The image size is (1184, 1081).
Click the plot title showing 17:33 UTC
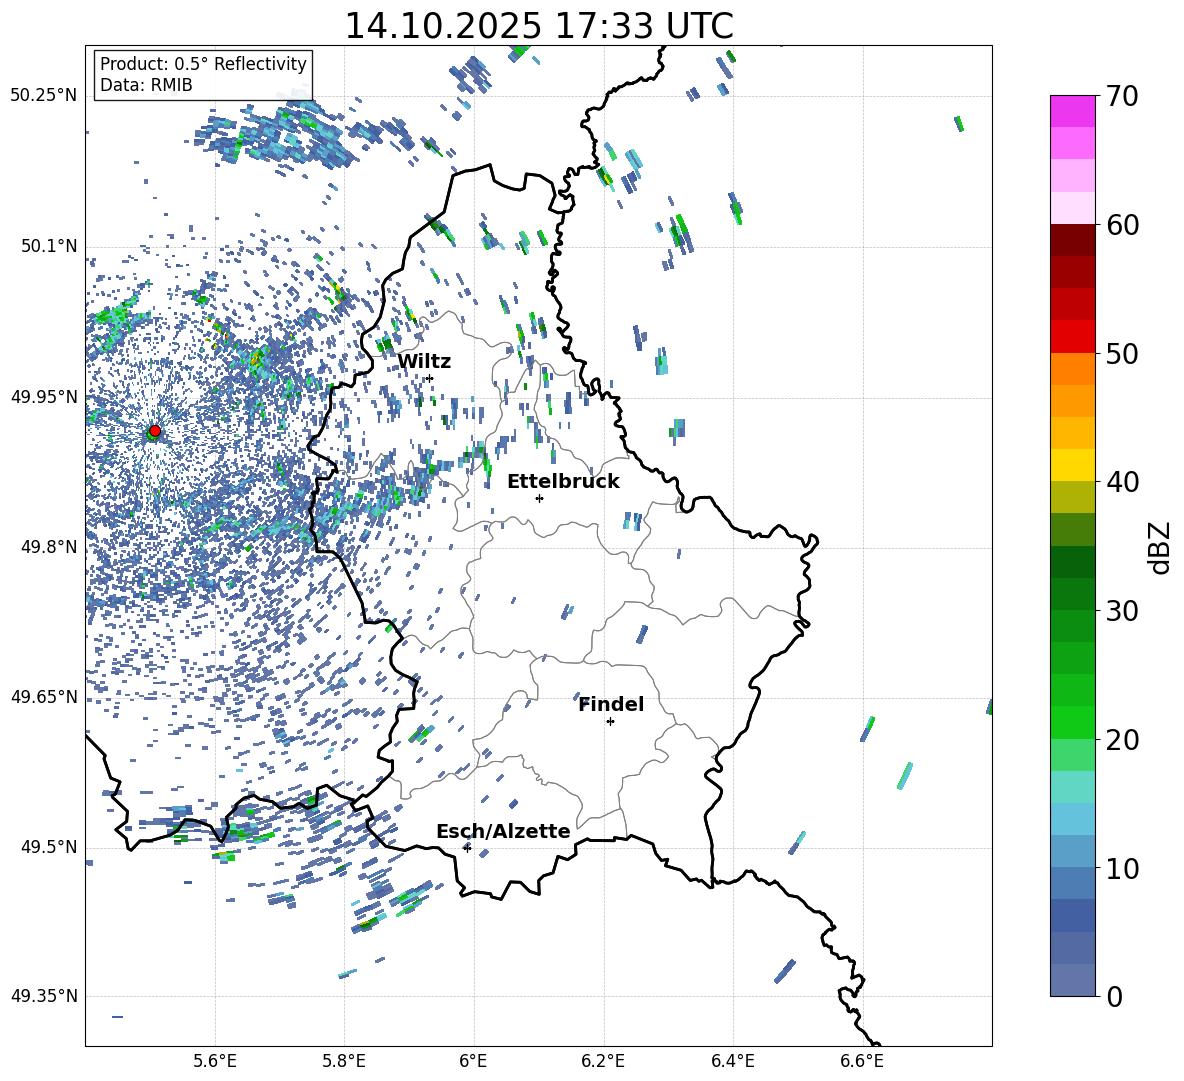(538, 26)
